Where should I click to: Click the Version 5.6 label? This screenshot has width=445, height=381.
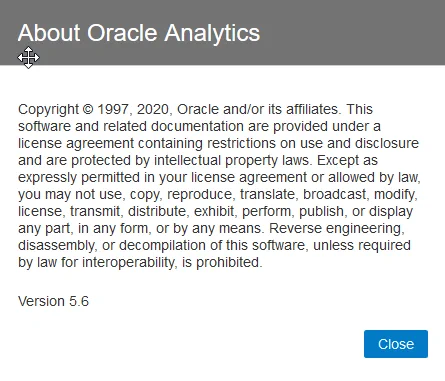coord(53,301)
